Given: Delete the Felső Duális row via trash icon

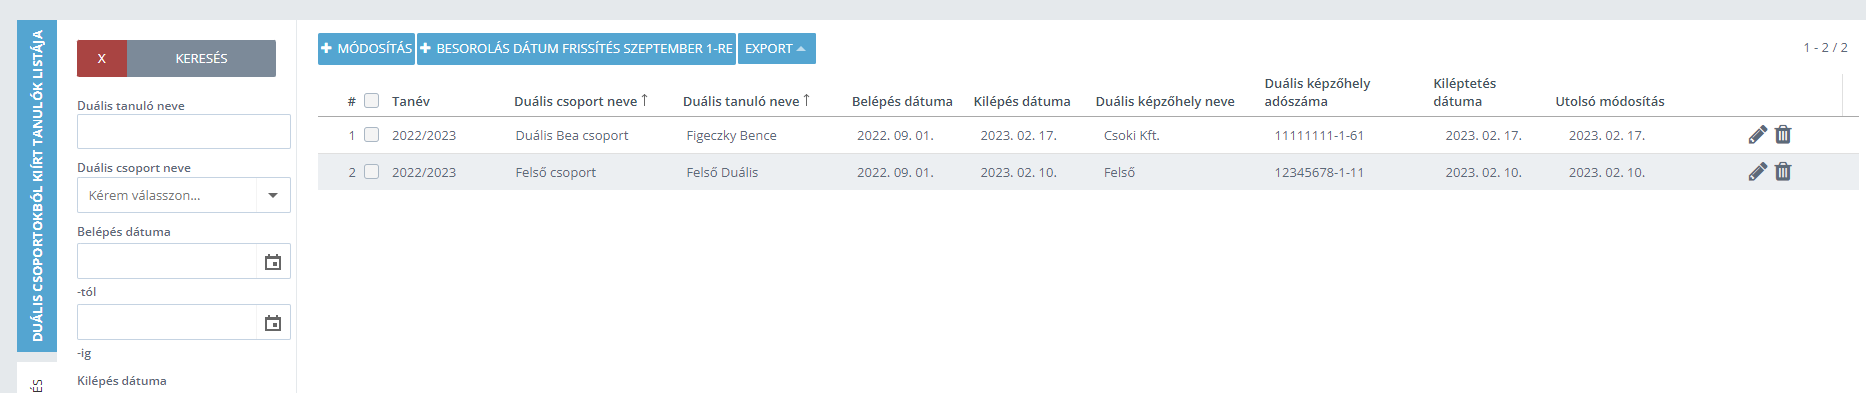Looking at the screenshot, I should click(1783, 172).
